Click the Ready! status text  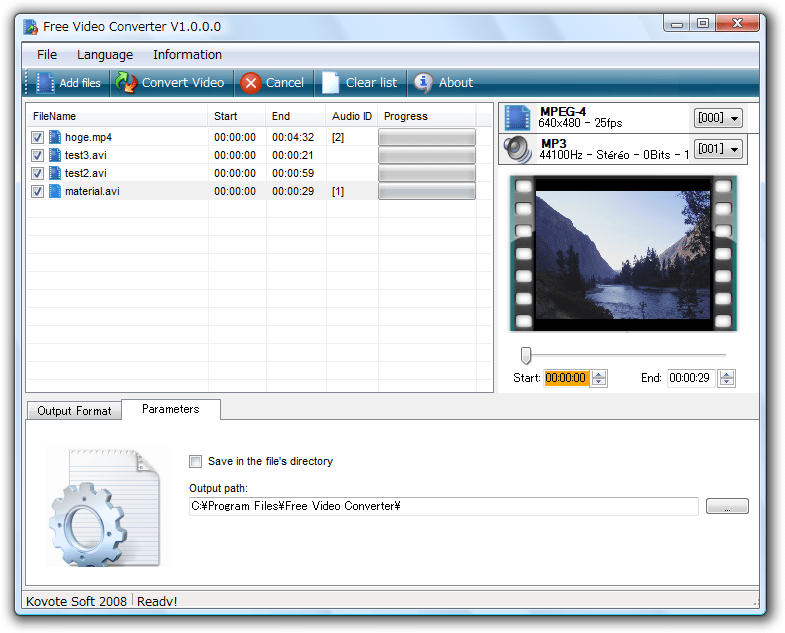pos(157,601)
